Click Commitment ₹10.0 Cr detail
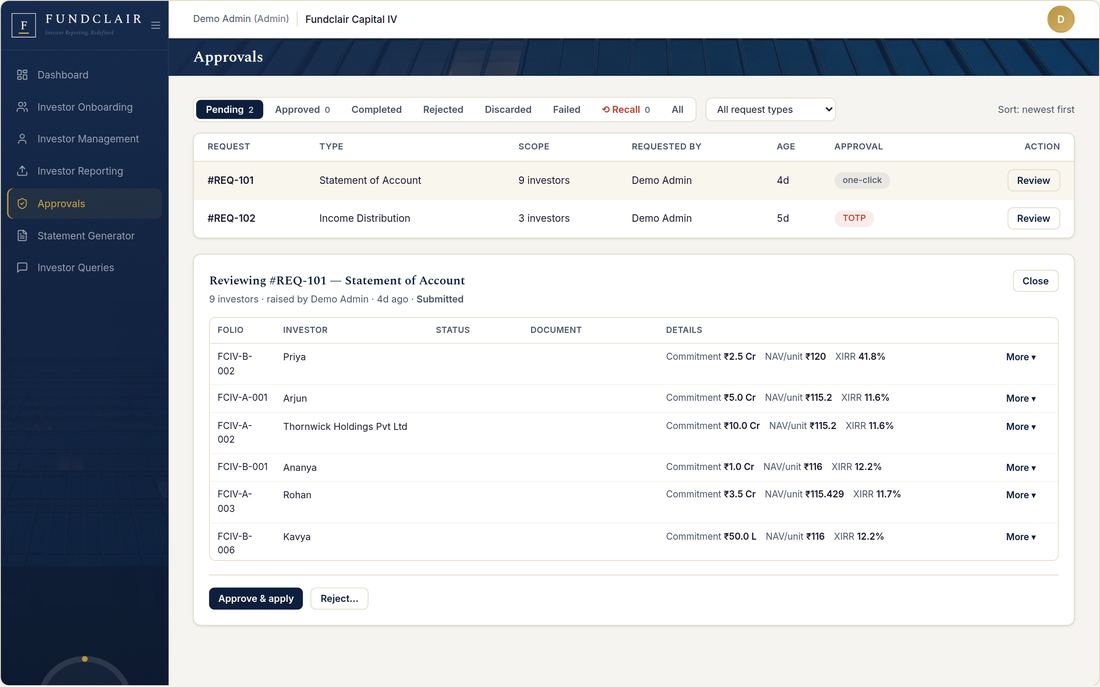This screenshot has height=687, width=1100. 712,426
